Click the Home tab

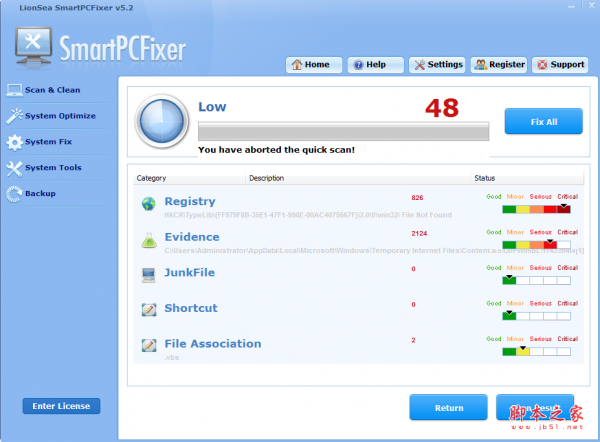pyautogui.click(x=314, y=65)
